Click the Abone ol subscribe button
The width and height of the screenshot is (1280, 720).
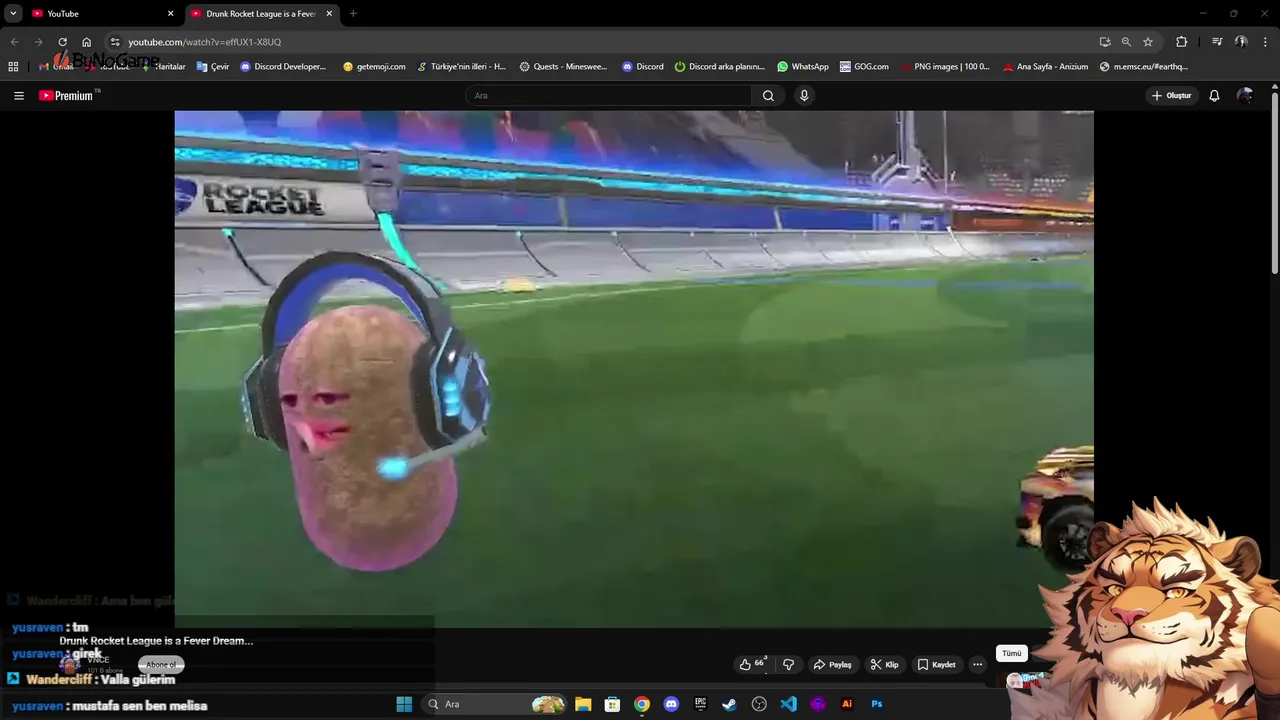[161, 664]
